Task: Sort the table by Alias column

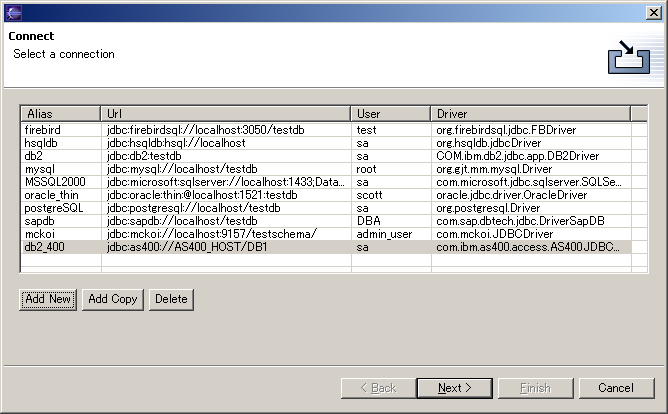Action: 60,114
